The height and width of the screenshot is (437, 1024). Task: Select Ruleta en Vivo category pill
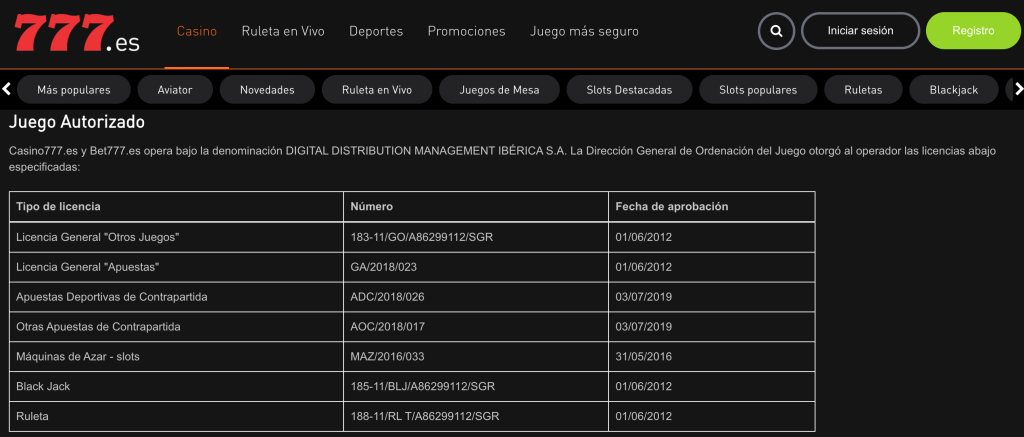377,90
